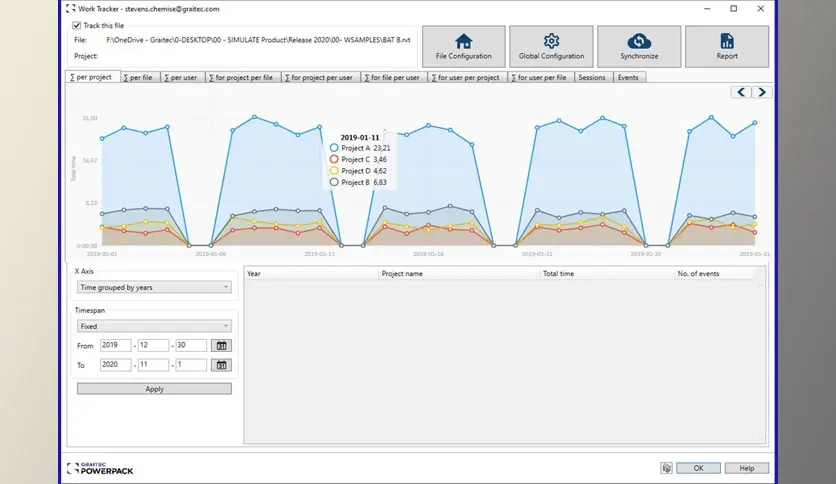Open Global Configuration gear button

551,46
